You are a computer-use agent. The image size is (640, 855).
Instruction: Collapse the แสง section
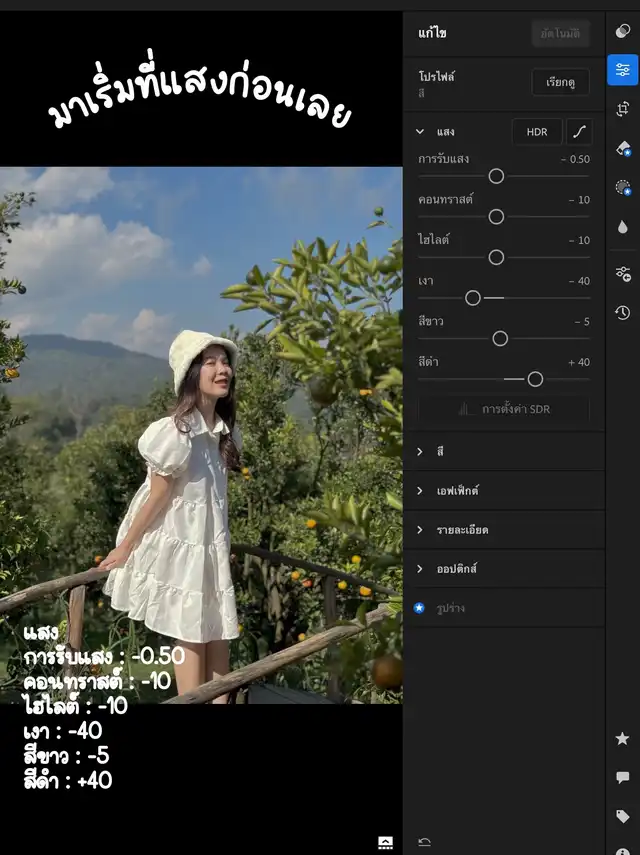[x=421, y=132]
